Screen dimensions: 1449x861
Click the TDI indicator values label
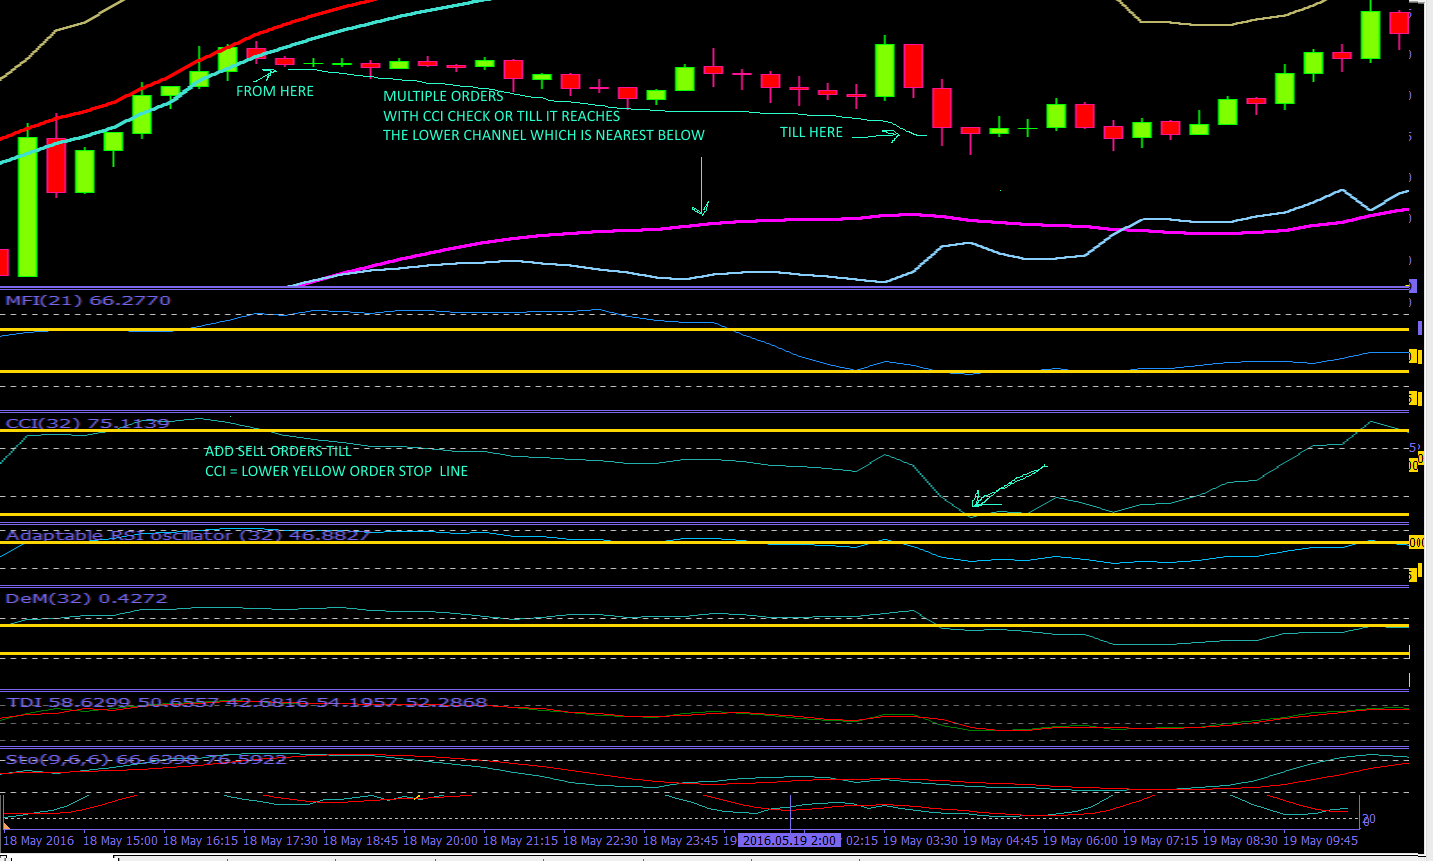click(x=247, y=702)
